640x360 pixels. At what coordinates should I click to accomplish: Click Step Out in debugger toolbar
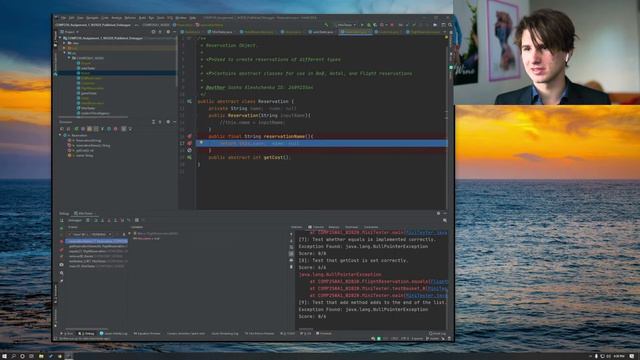116,220
